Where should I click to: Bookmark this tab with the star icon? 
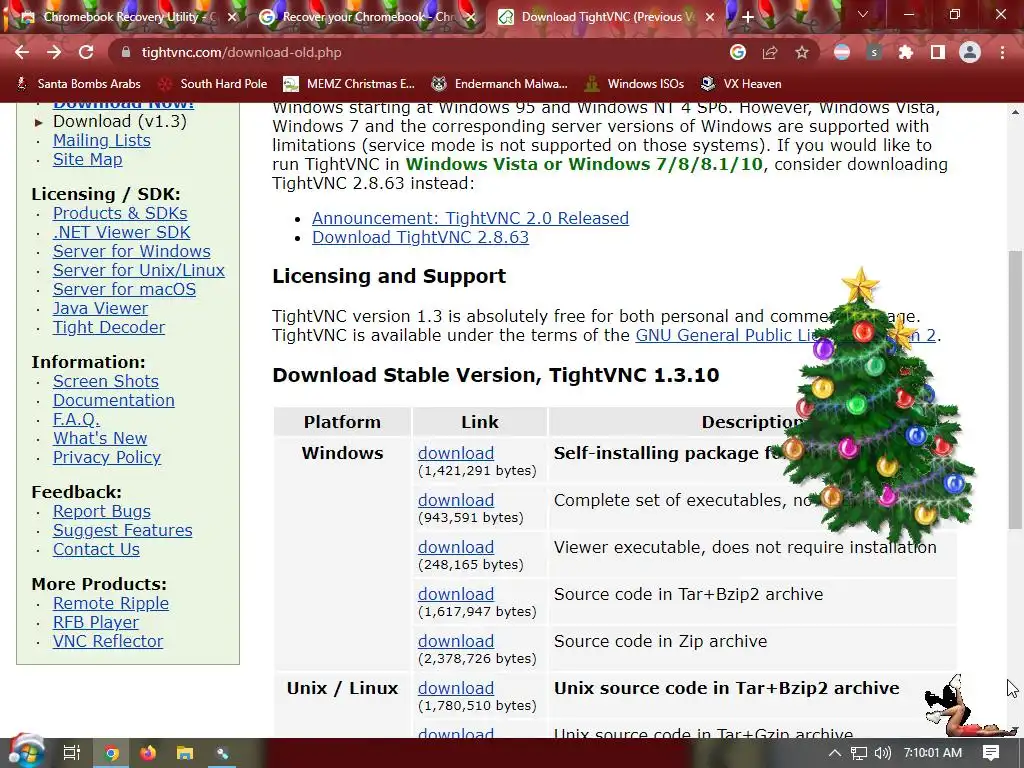click(802, 52)
